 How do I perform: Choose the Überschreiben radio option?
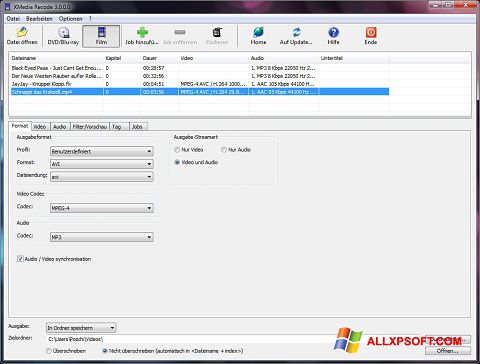[x=49, y=351]
